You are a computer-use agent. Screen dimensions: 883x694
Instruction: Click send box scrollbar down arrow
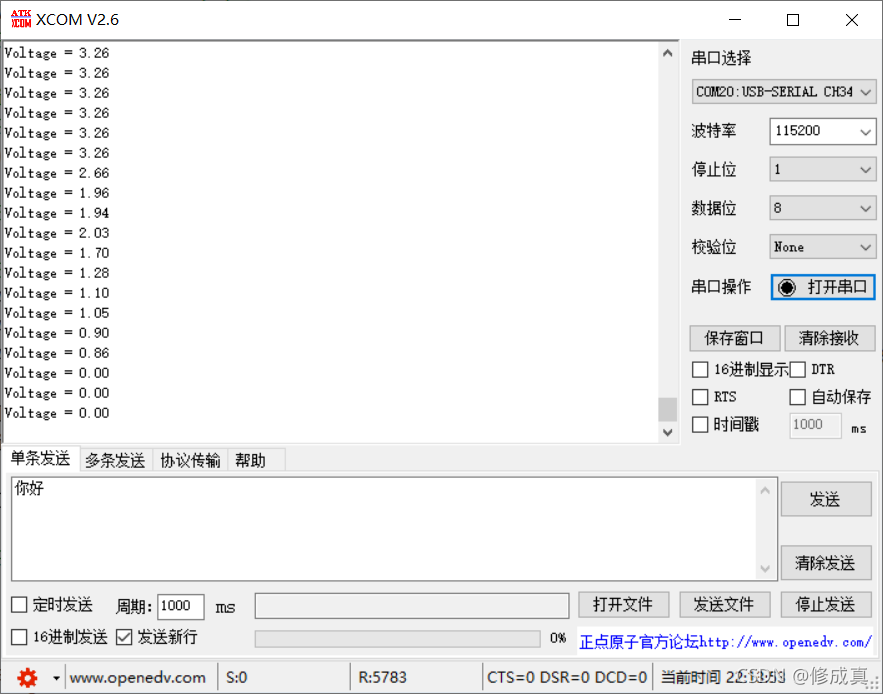765,568
